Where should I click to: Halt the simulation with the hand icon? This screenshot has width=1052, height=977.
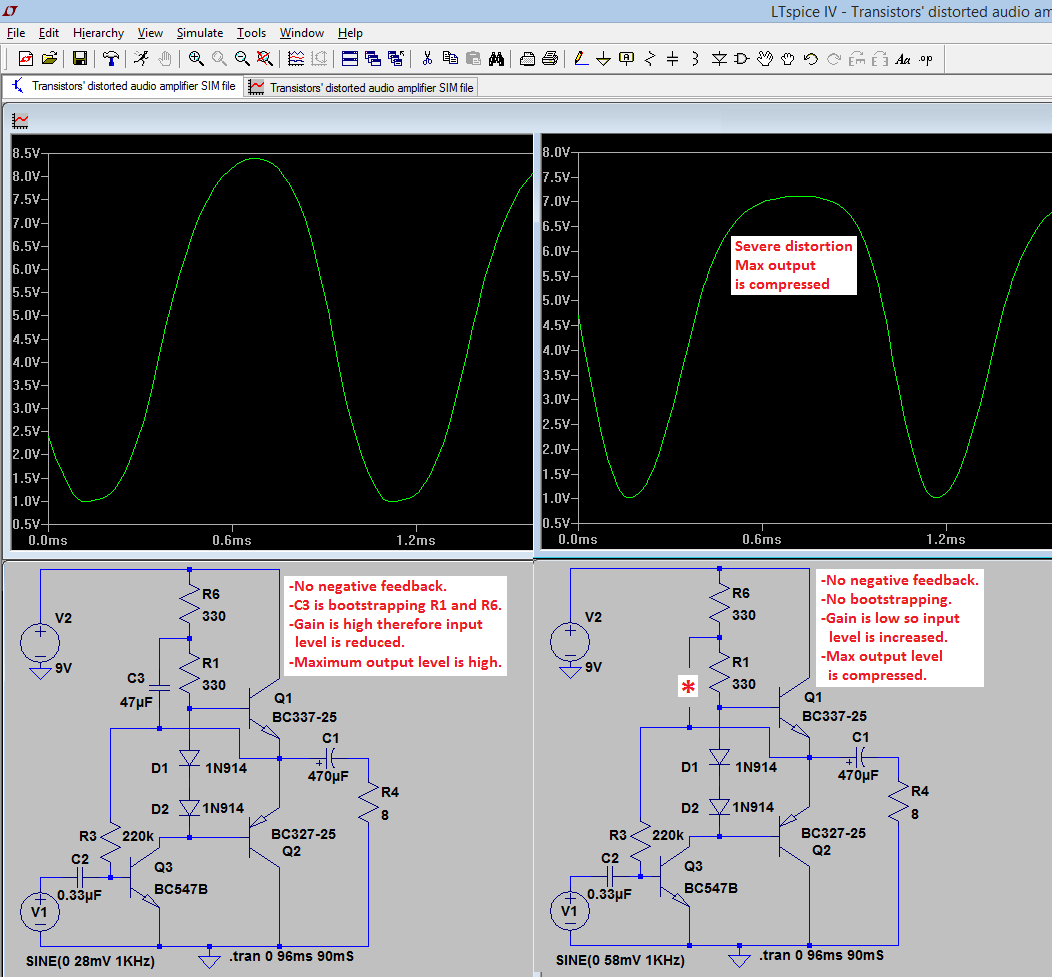[164, 59]
